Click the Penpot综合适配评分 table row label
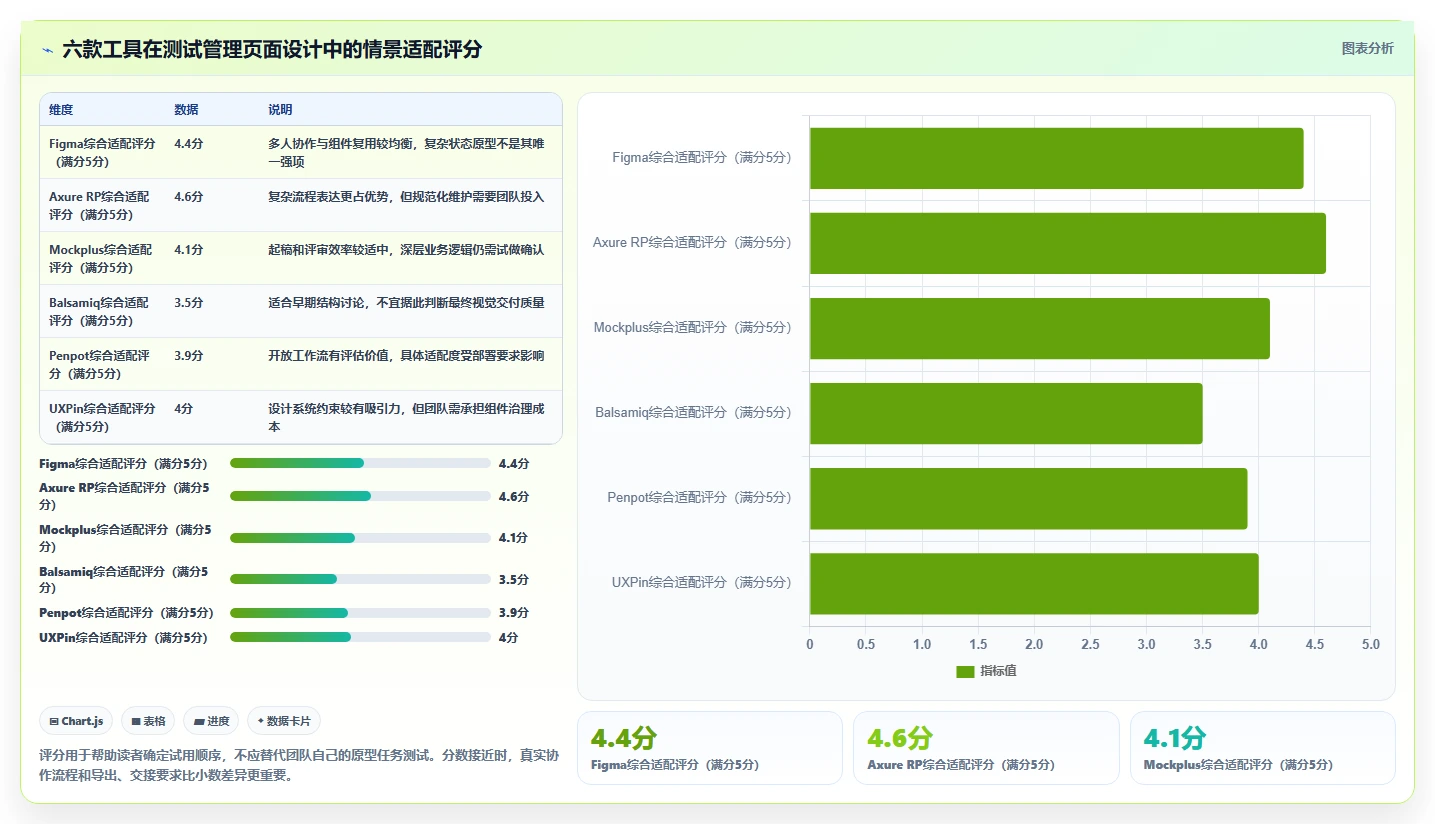Image resolution: width=1435 pixels, height=824 pixels. tap(99, 364)
